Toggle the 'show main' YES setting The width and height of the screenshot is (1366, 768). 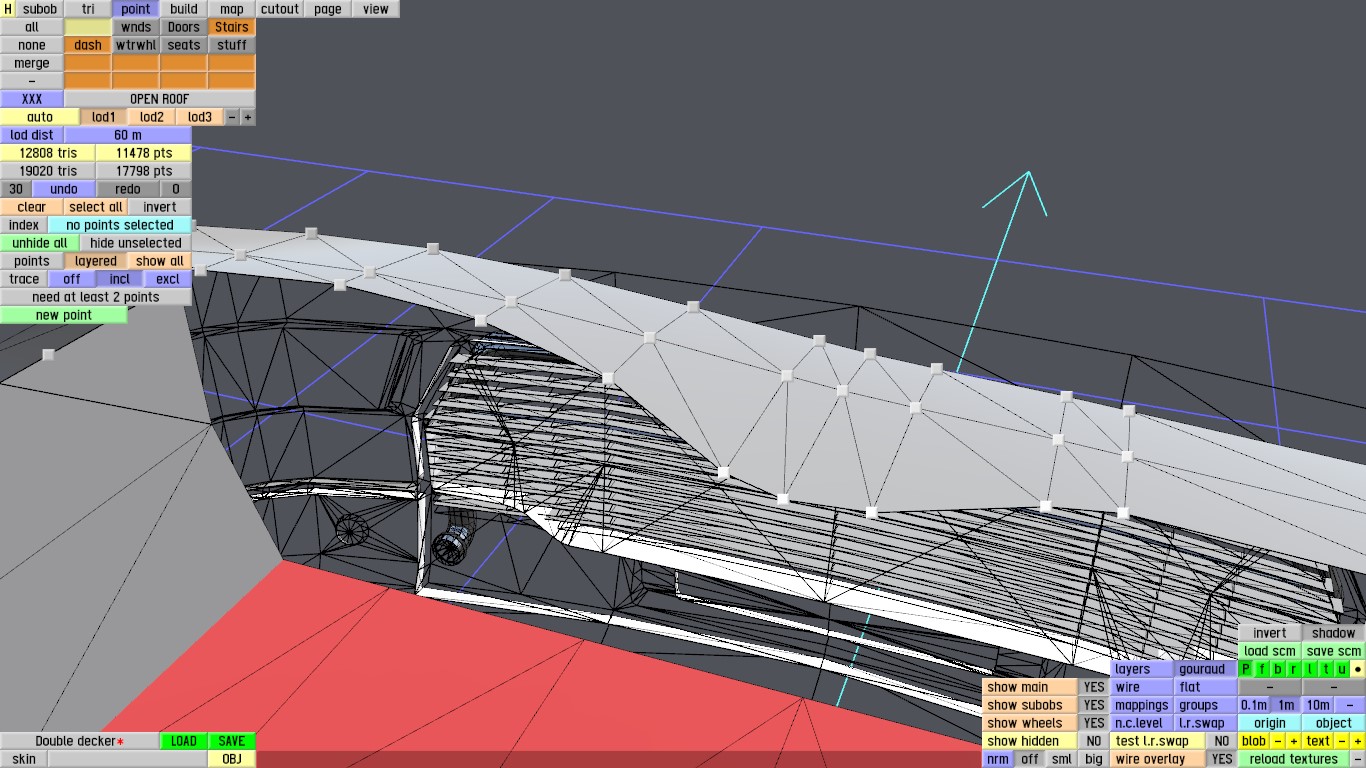pos(1094,687)
